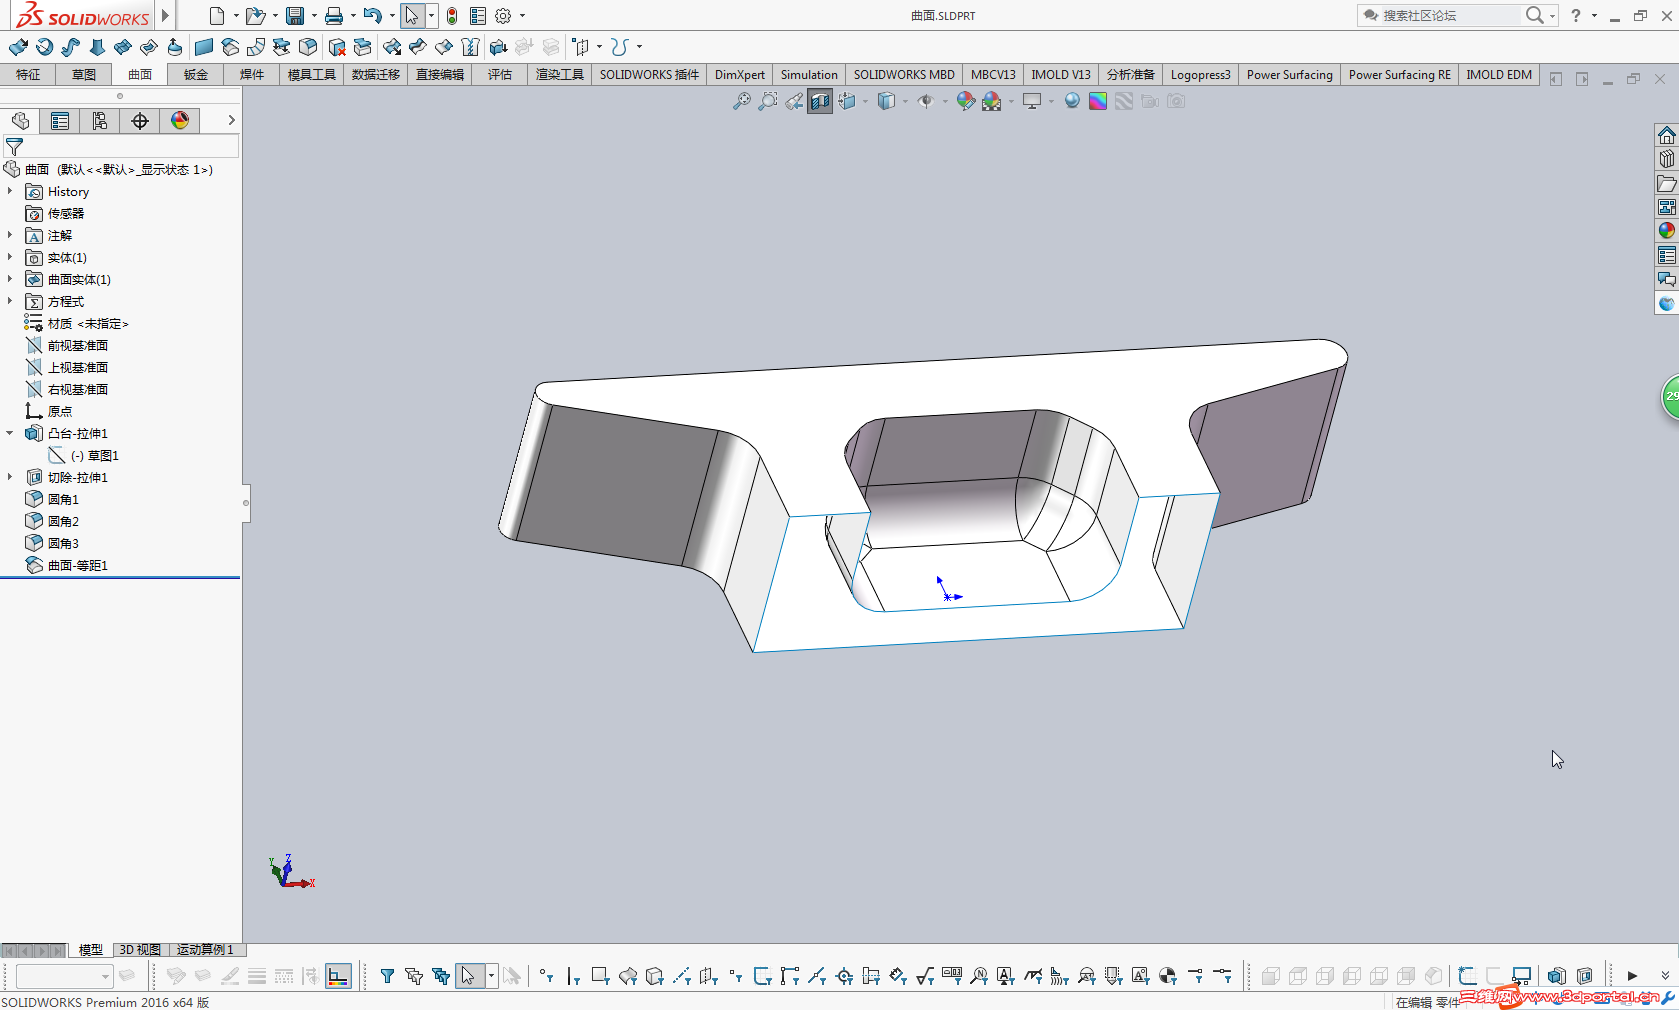This screenshot has height=1010, width=1679.
Task: Open the FeatureManager design tree tab
Action: pos(20,121)
